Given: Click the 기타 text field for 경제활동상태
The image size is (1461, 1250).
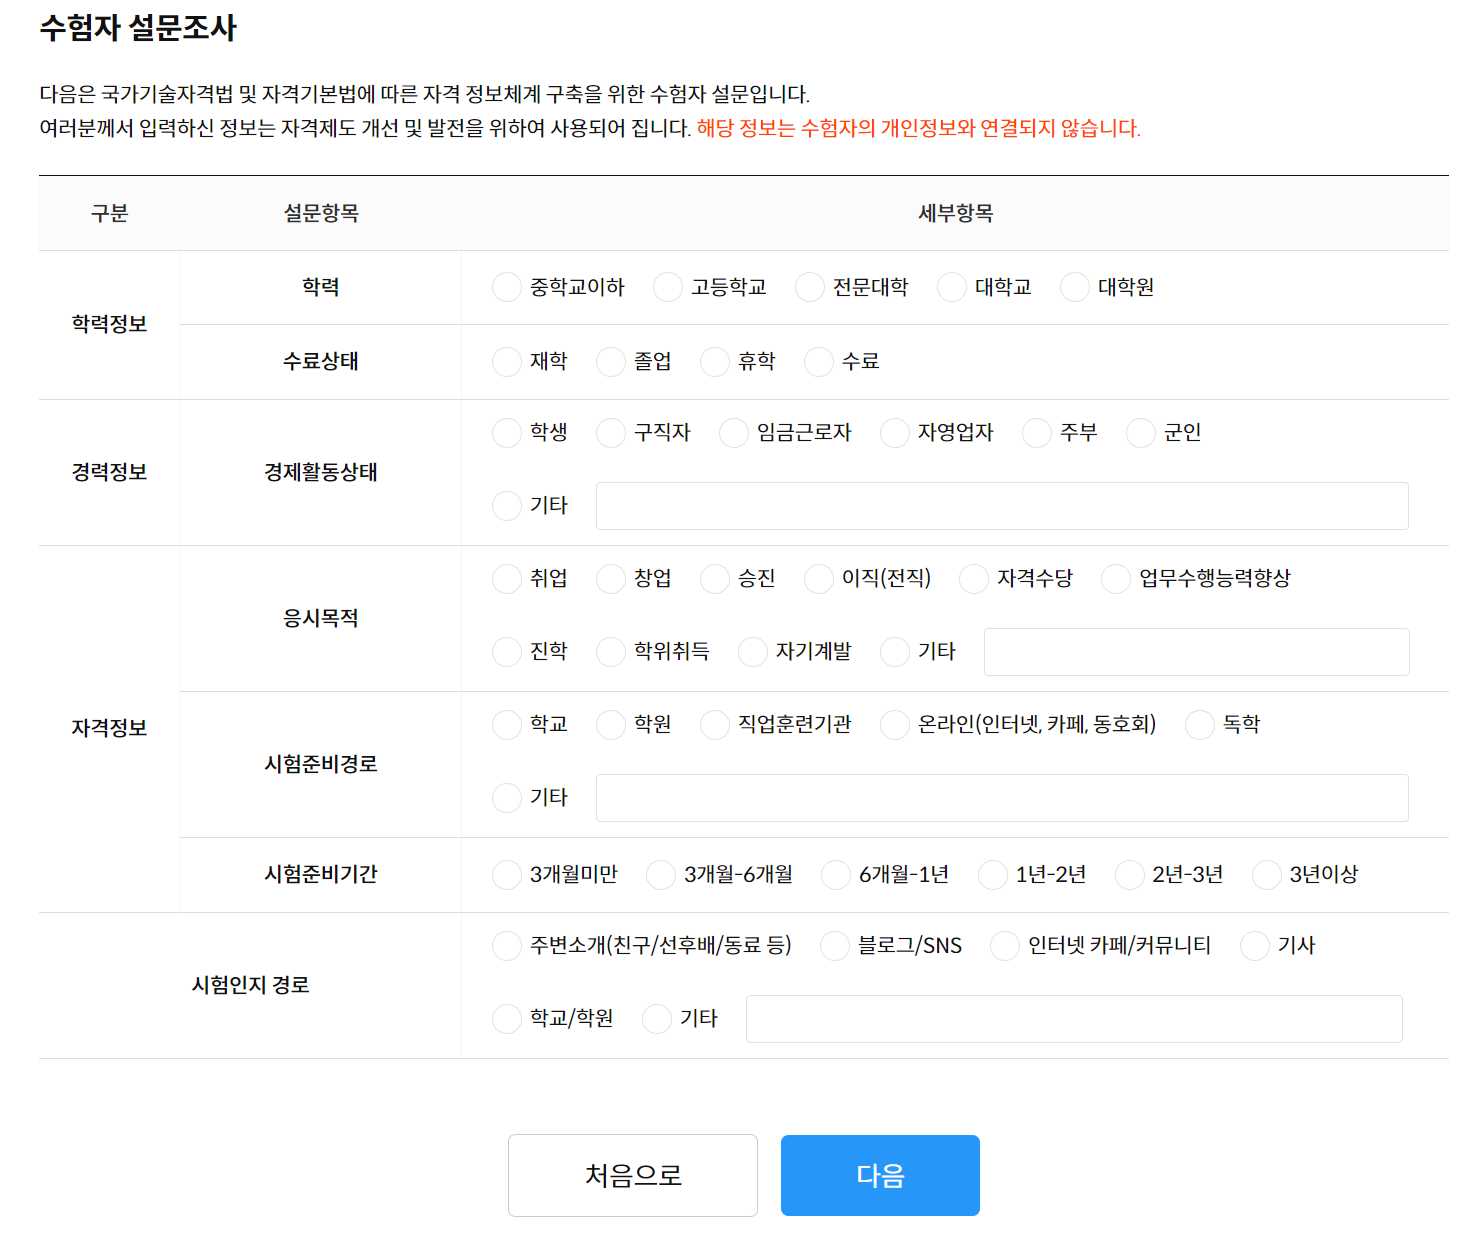Looking at the screenshot, I should [x=1001, y=506].
